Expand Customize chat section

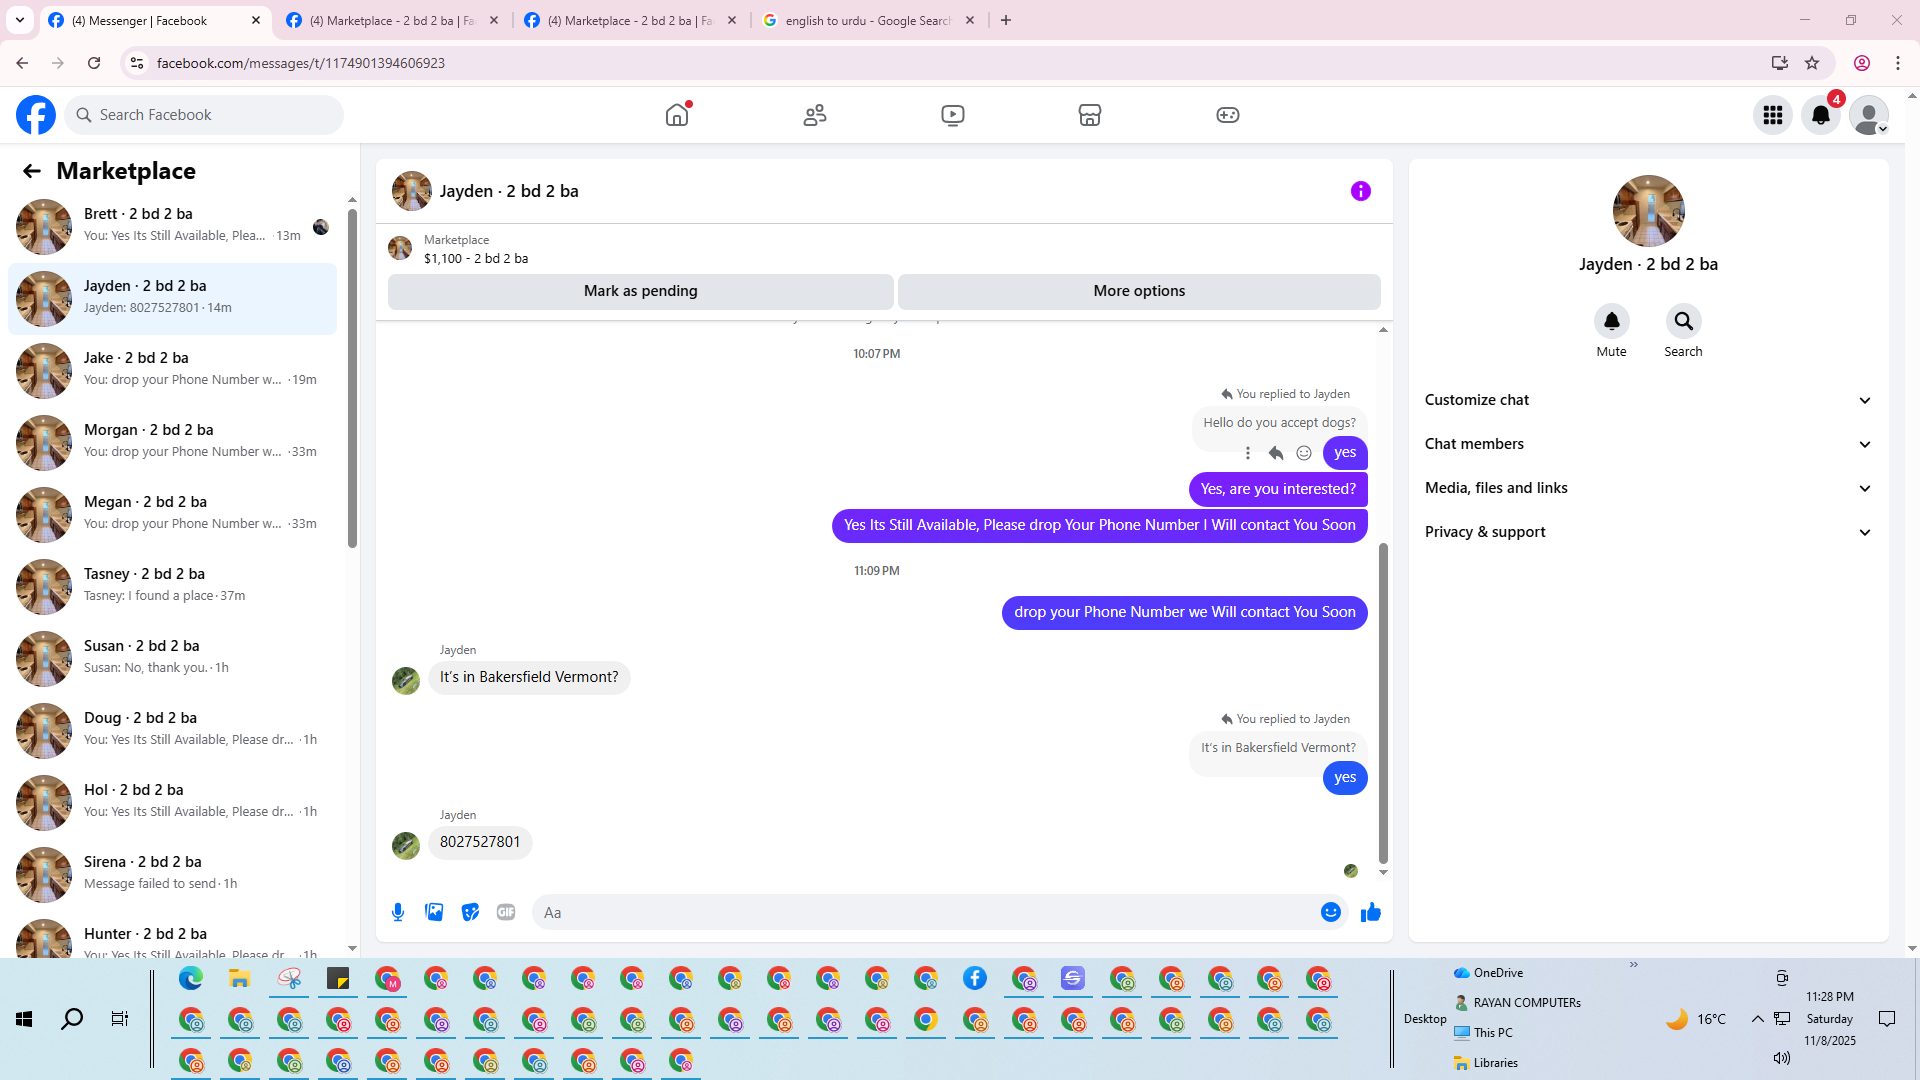tap(1647, 400)
